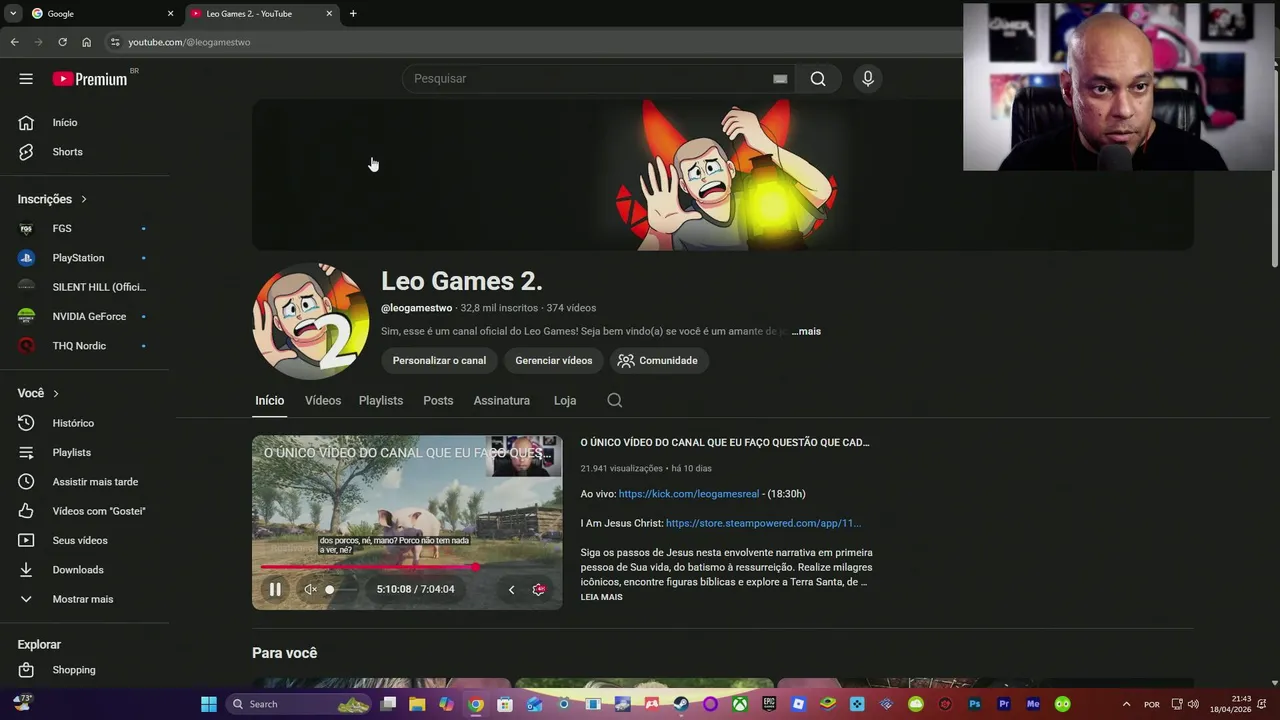Open Premiere Pro from the taskbar
Image resolution: width=1280 pixels, height=720 pixels.
click(x=1004, y=704)
